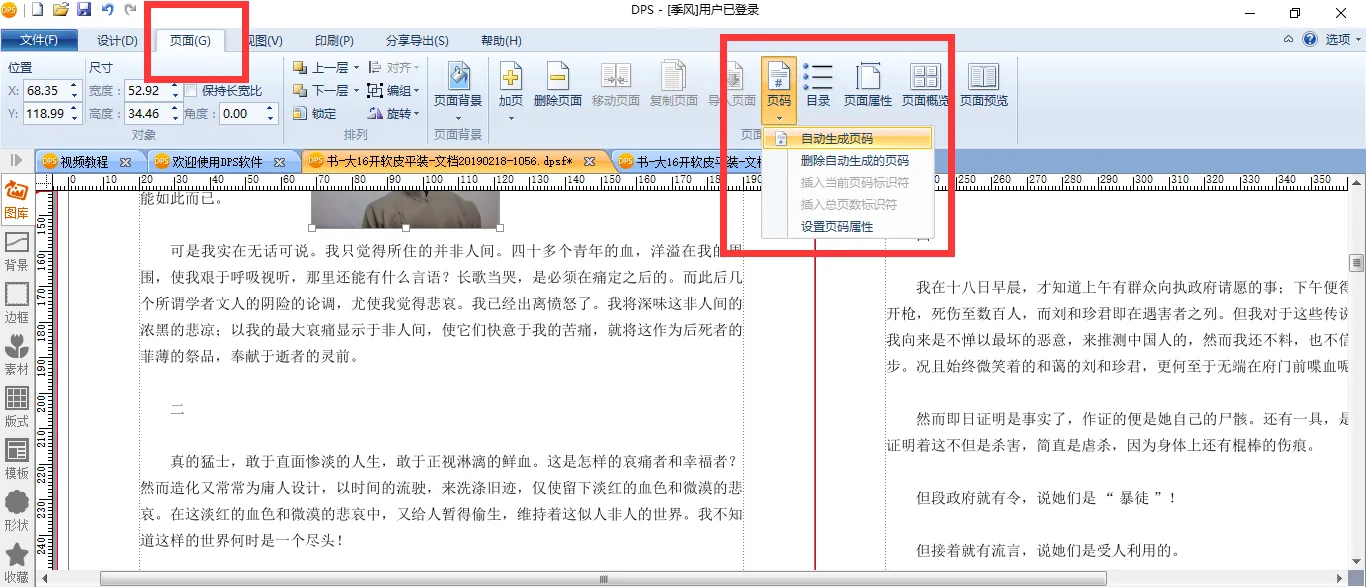Choose 设置页码属性 menu entry

point(836,227)
